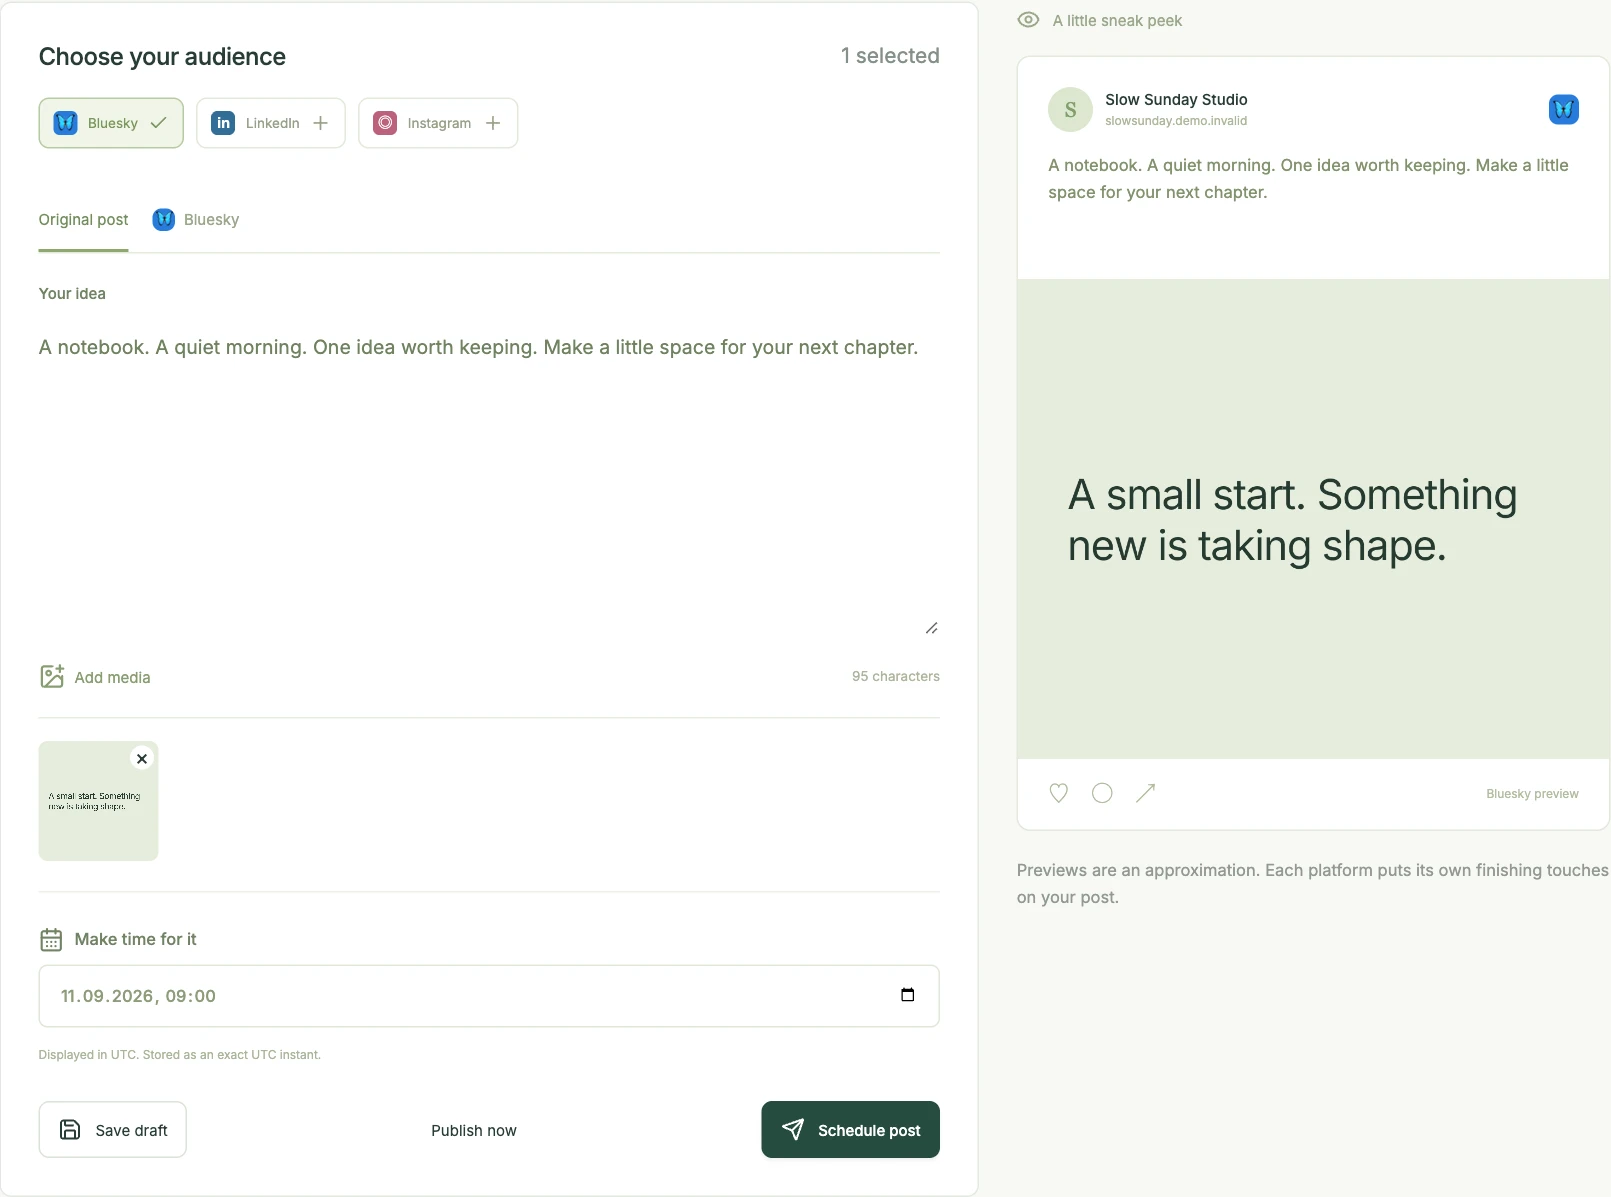
Task: Click the heart like icon in preview
Action: (x=1059, y=793)
